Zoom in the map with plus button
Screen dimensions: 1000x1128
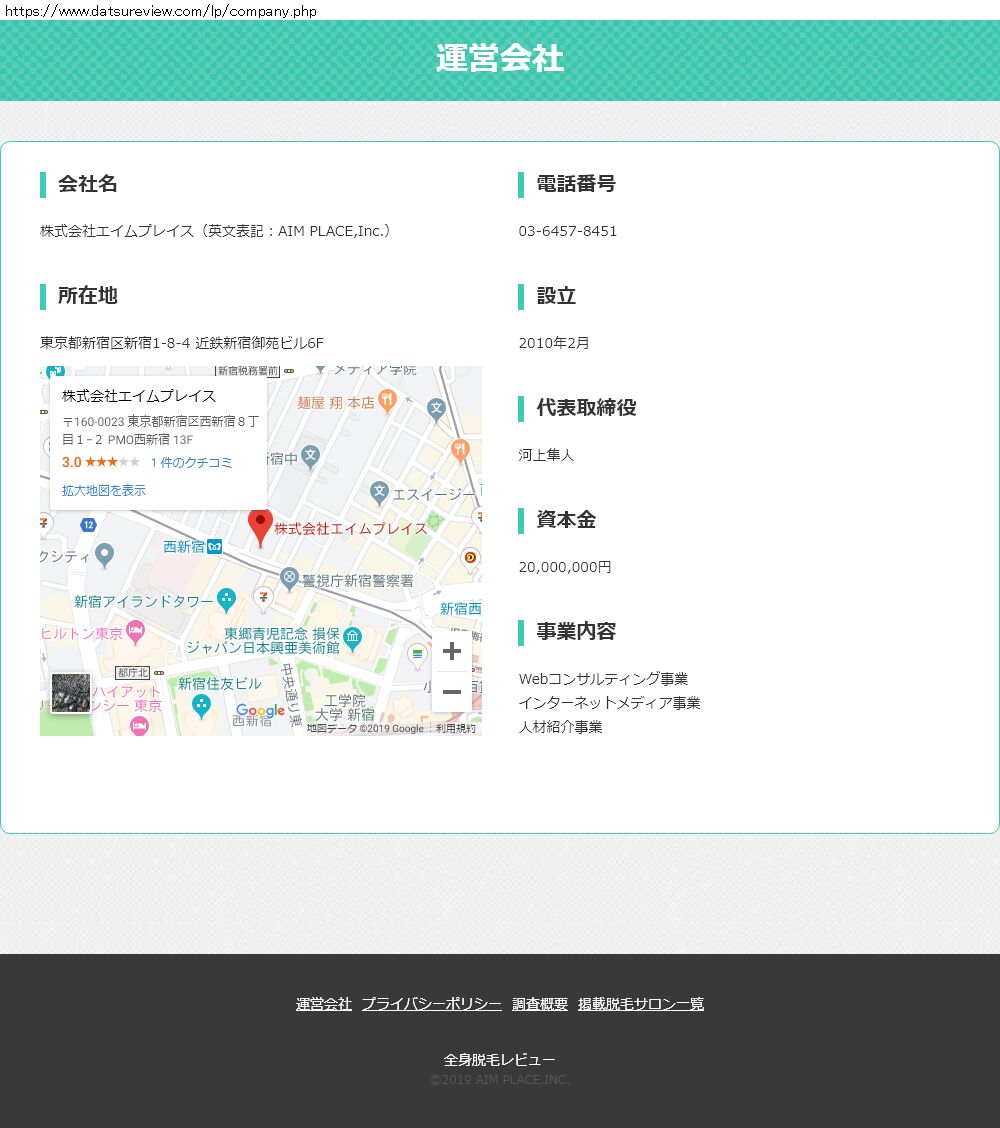451,651
